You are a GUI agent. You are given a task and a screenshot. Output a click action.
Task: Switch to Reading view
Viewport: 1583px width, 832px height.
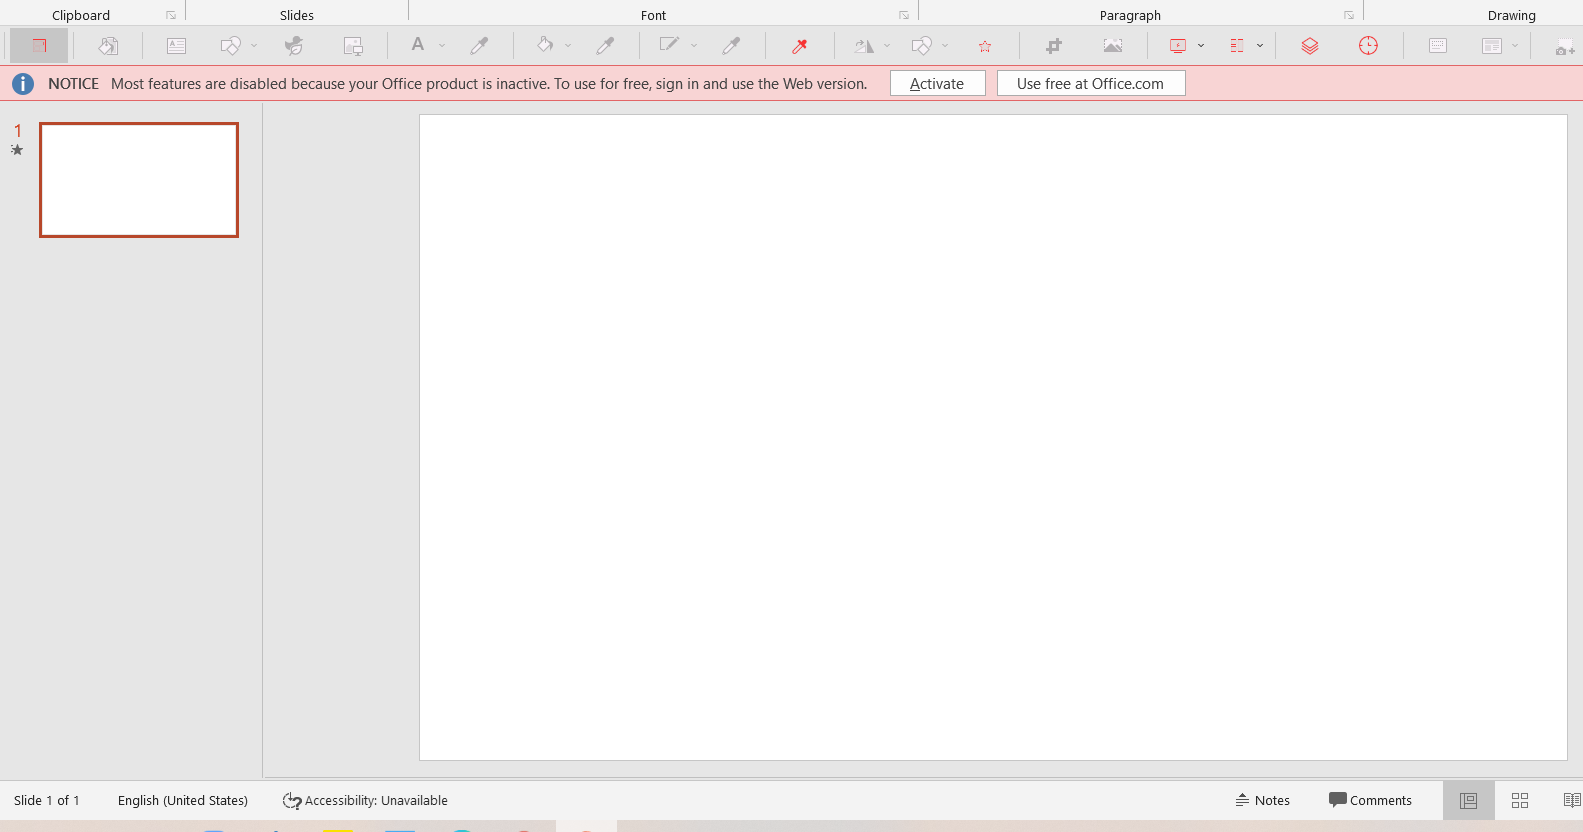coord(1571,800)
